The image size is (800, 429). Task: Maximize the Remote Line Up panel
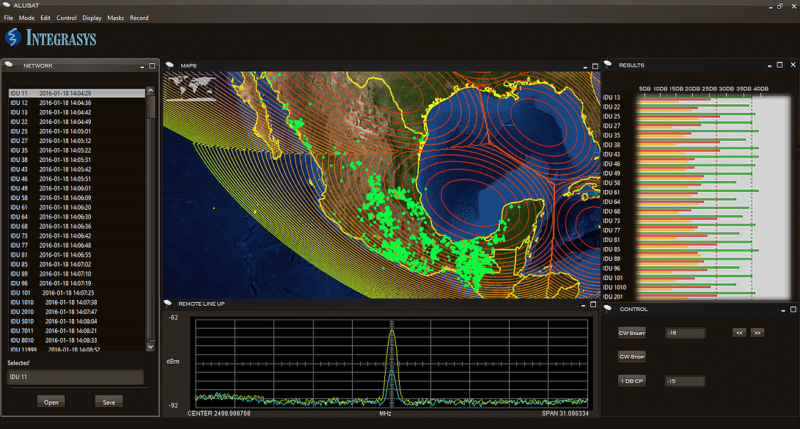[x=595, y=302]
